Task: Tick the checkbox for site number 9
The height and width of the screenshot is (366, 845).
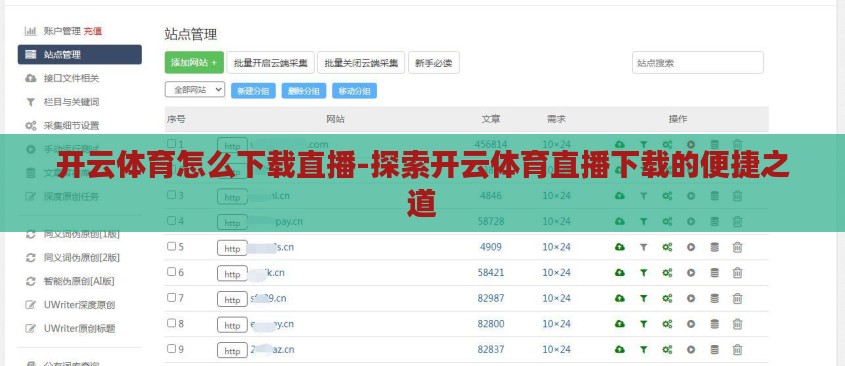Action: pyautogui.click(x=171, y=349)
